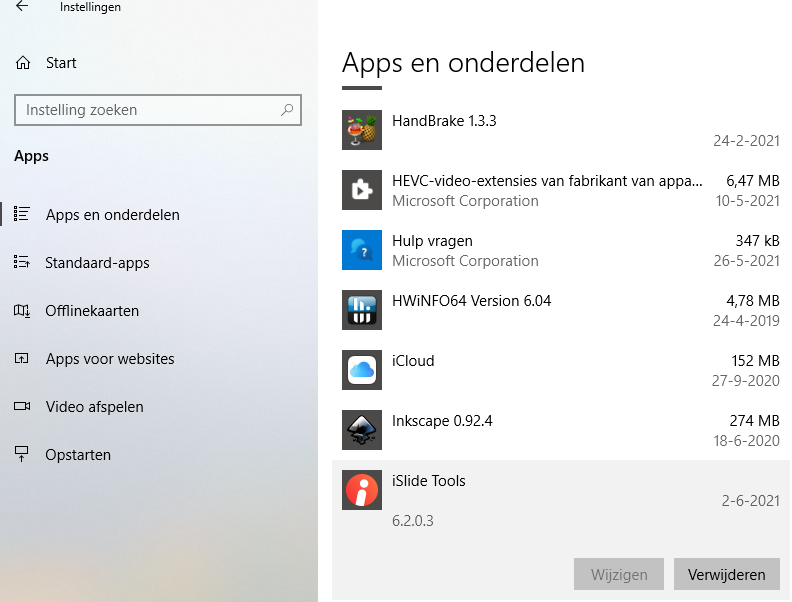Image resolution: width=792 pixels, height=602 pixels.
Task: Focus the Instelling zoeken search field
Action: [158, 110]
